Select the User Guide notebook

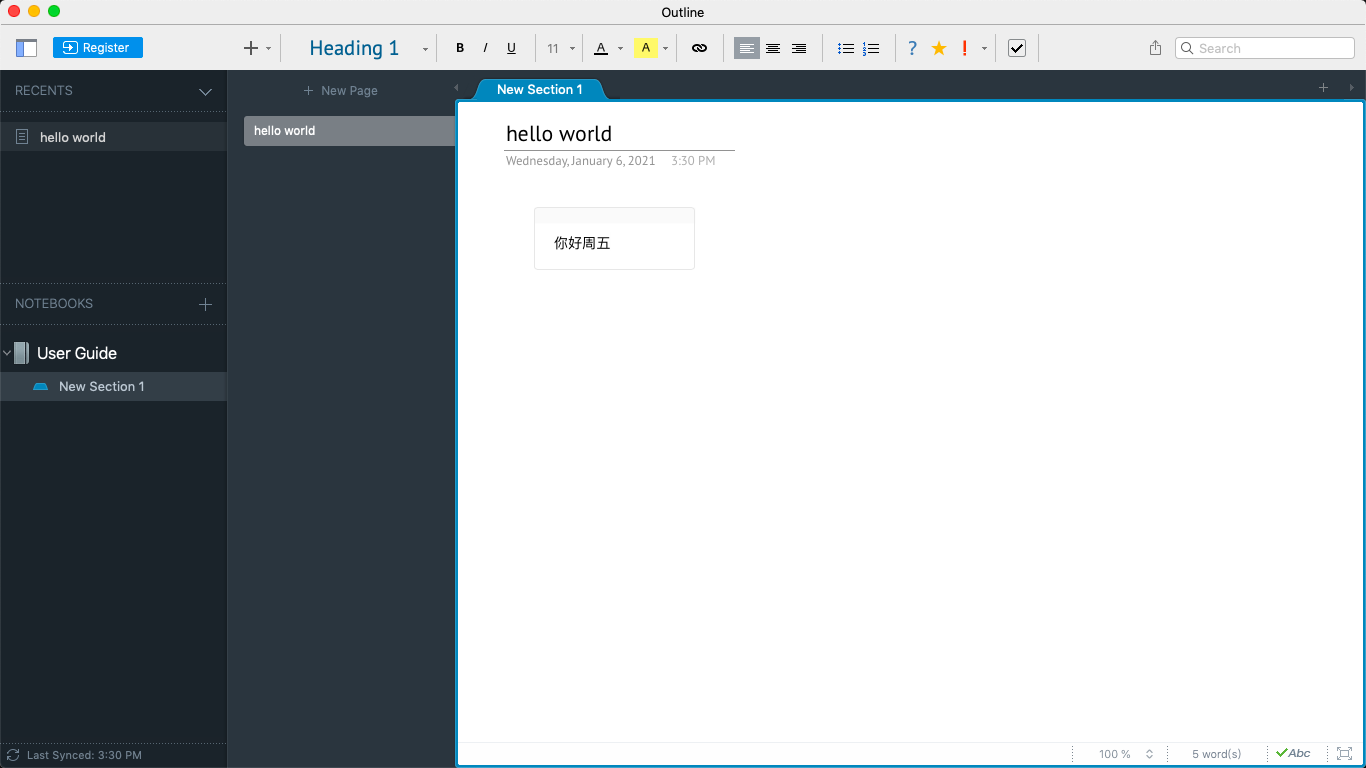[x=77, y=353]
